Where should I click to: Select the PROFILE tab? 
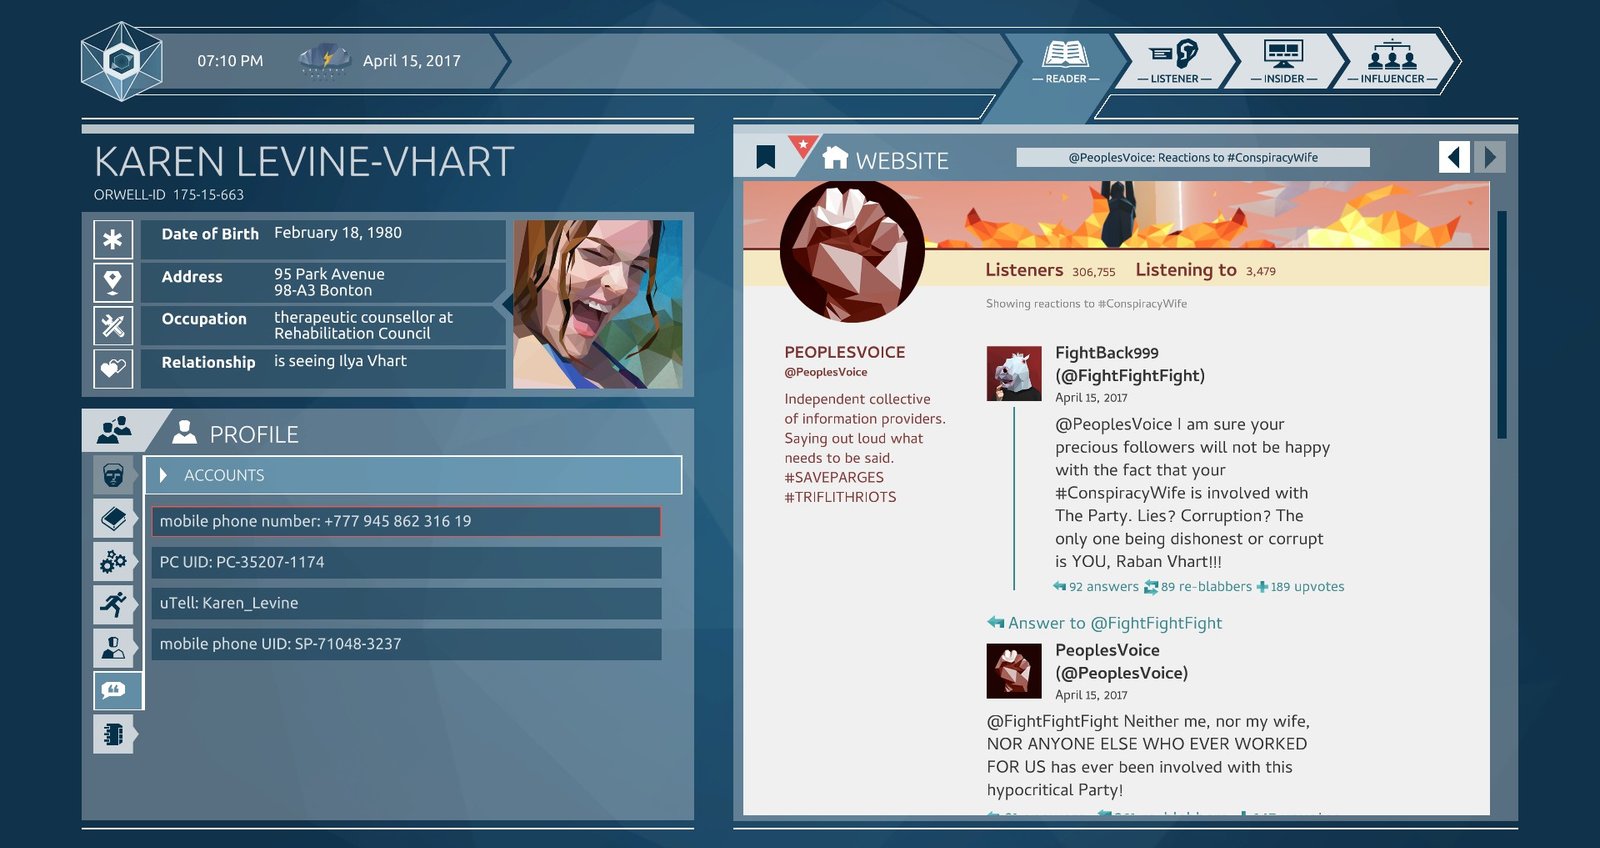(x=236, y=434)
